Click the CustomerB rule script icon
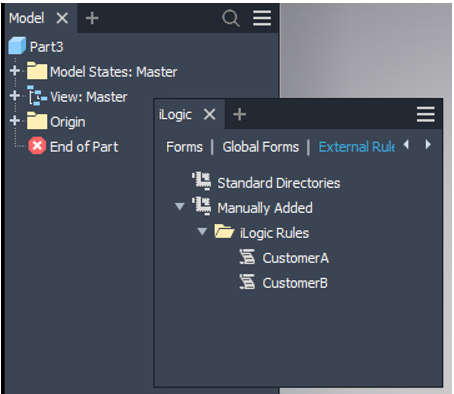Screen dimensions: 454x394 [x=247, y=282]
